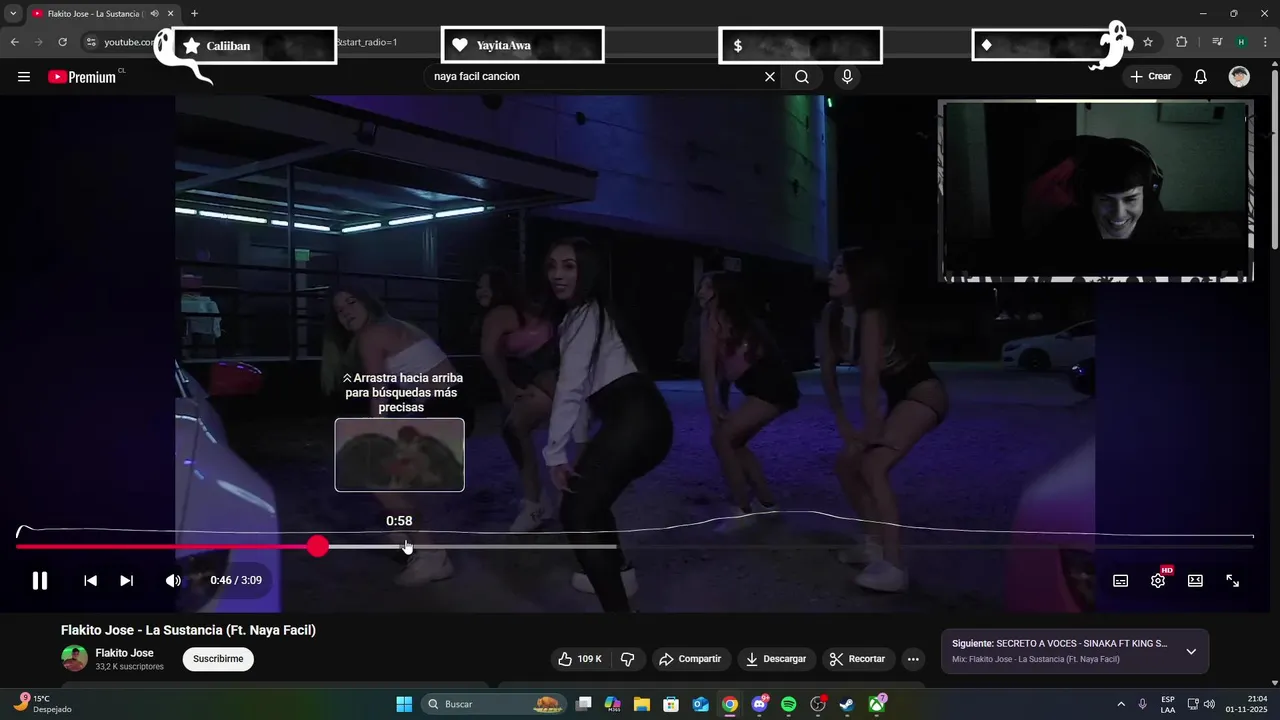Click the seek preview thumbnail

[x=399, y=455]
